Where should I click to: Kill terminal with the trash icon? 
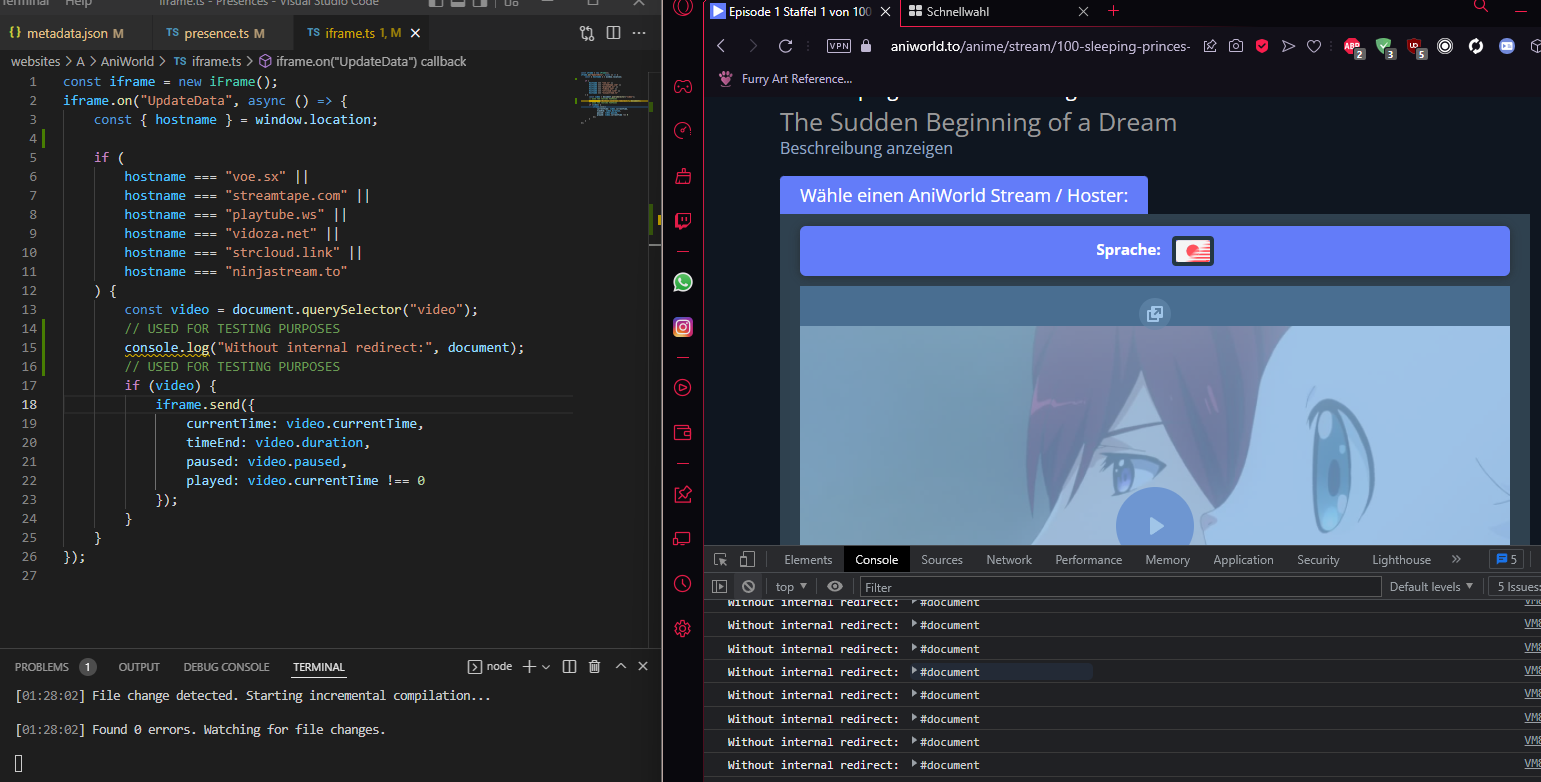594,666
